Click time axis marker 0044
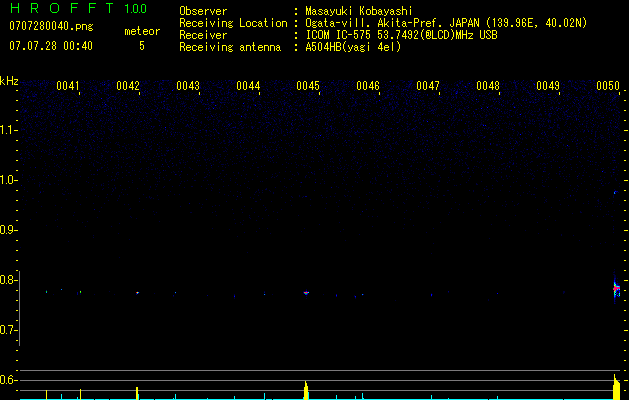 click(248, 86)
